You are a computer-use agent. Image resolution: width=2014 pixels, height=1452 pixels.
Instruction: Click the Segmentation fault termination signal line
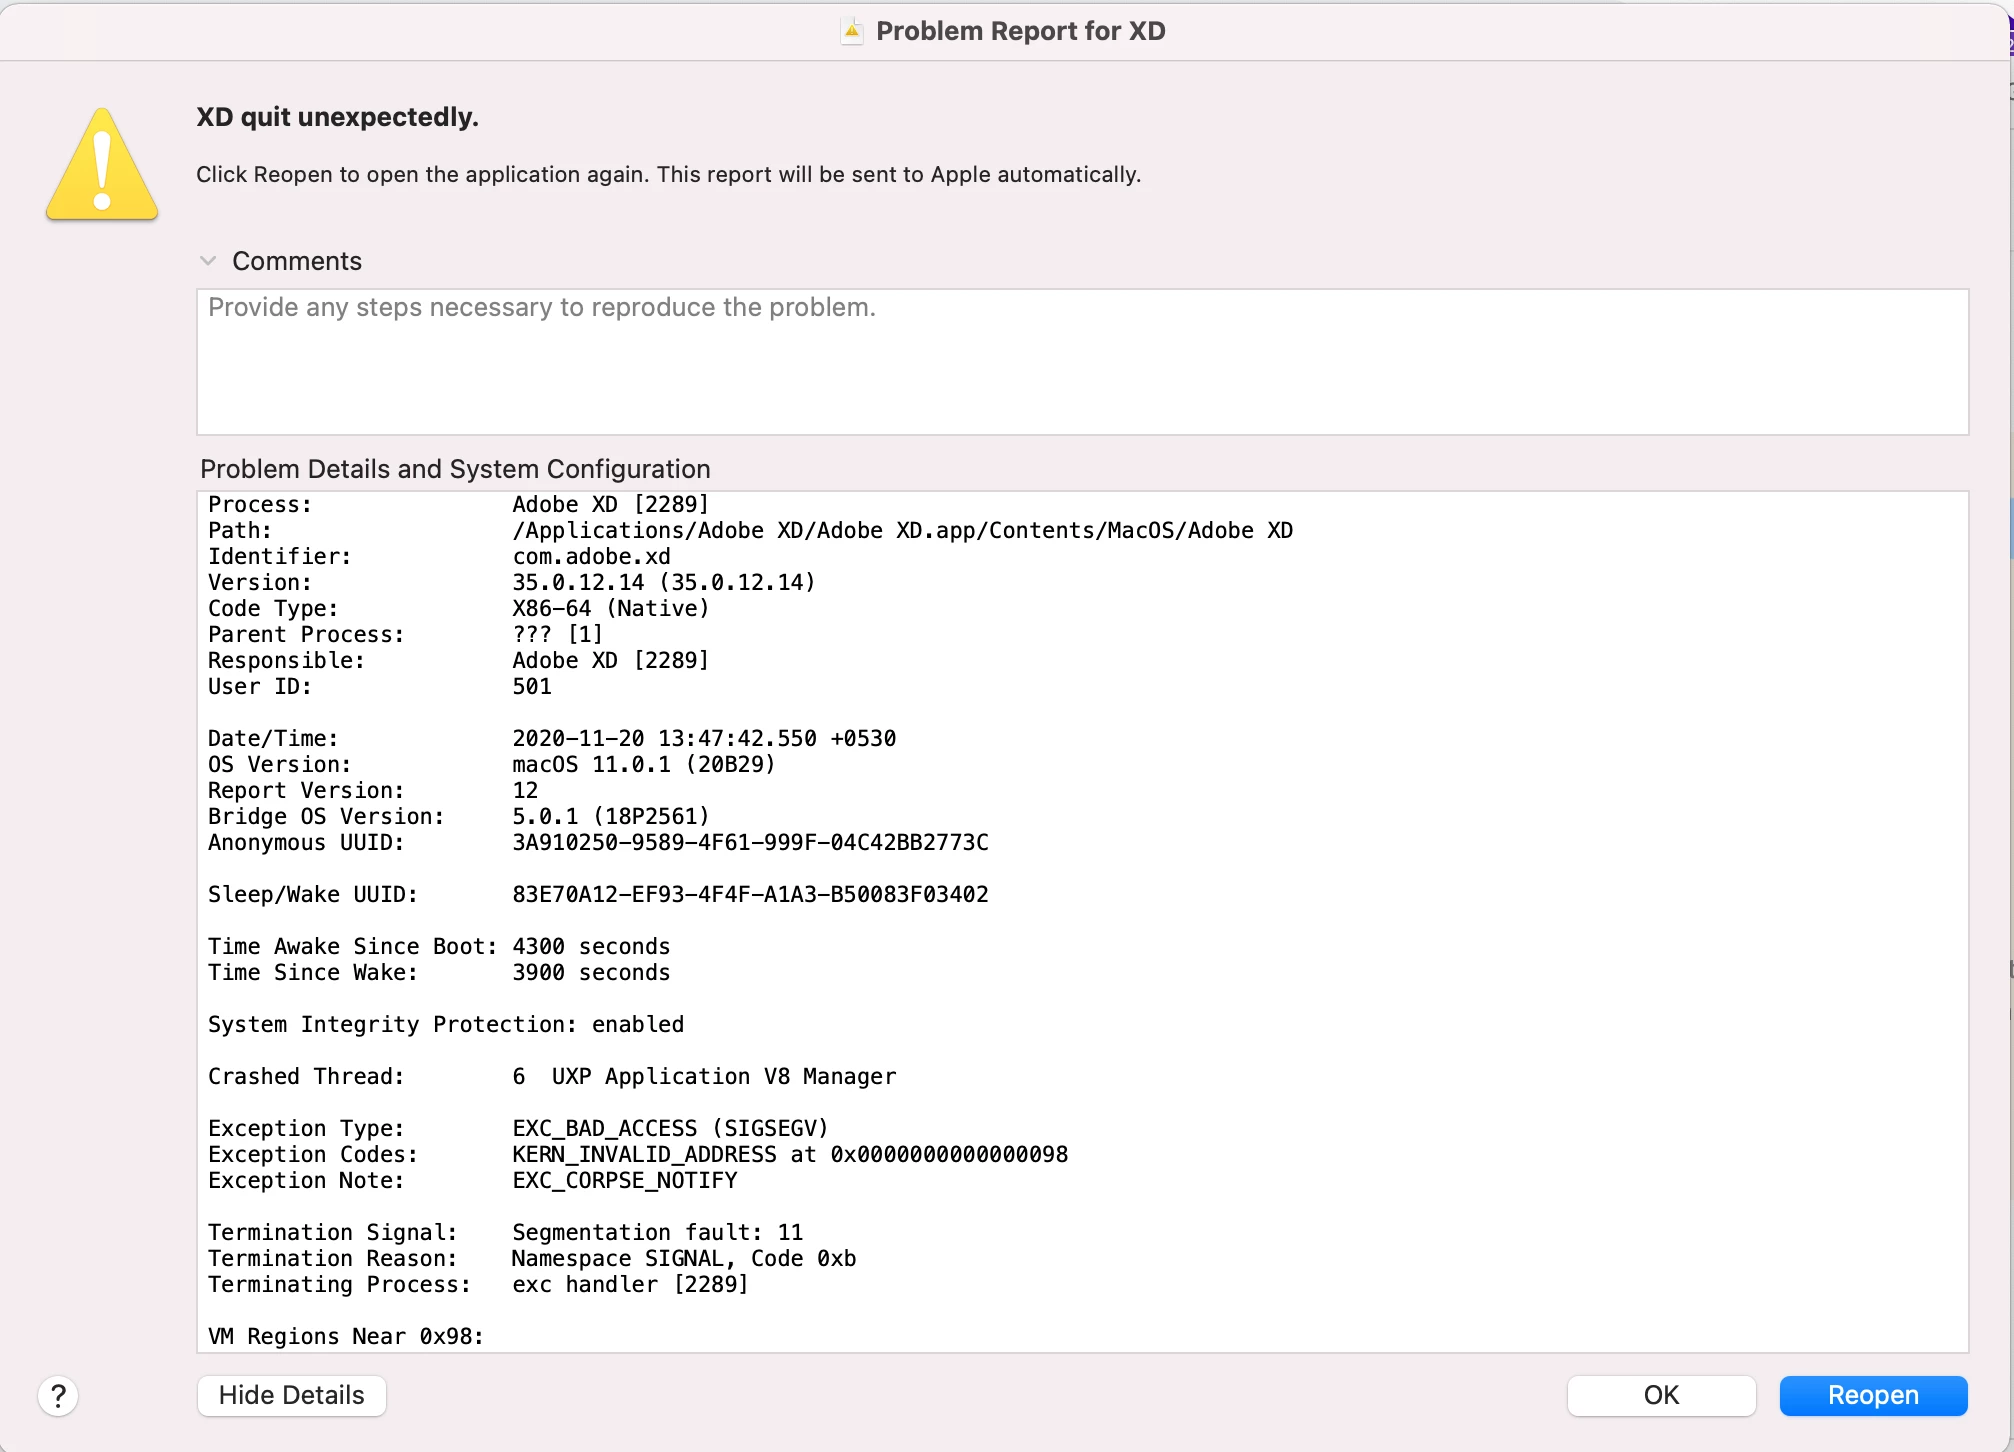[x=657, y=1233]
